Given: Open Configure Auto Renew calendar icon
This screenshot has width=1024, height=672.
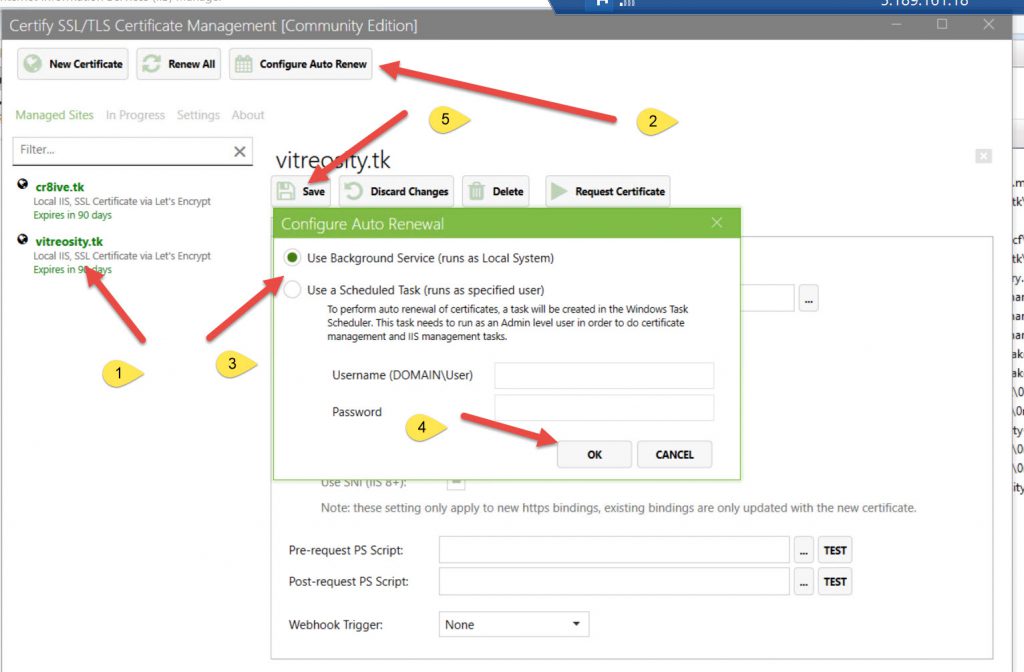Looking at the screenshot, I should 243,64.
